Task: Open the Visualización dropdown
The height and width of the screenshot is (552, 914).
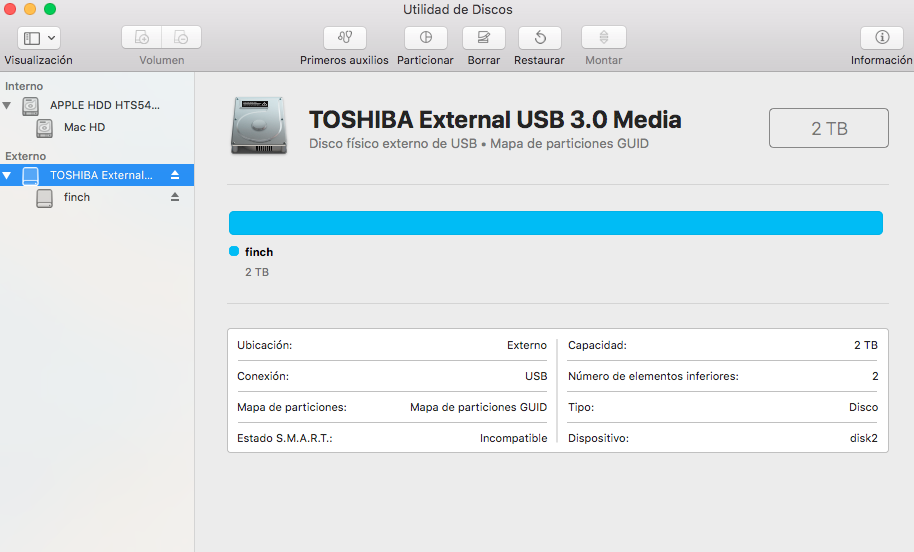Action: click(39, 38)
